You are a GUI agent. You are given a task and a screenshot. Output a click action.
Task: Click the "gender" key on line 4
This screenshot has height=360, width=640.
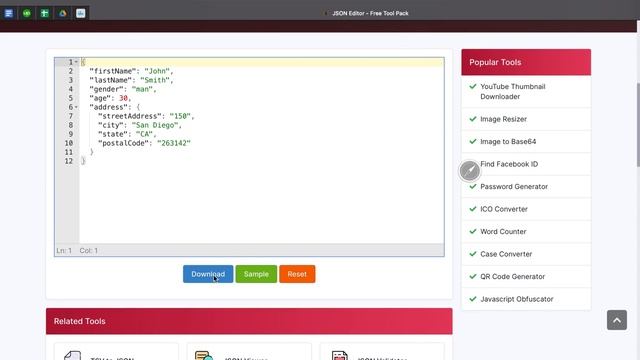(x=106, y=89)
